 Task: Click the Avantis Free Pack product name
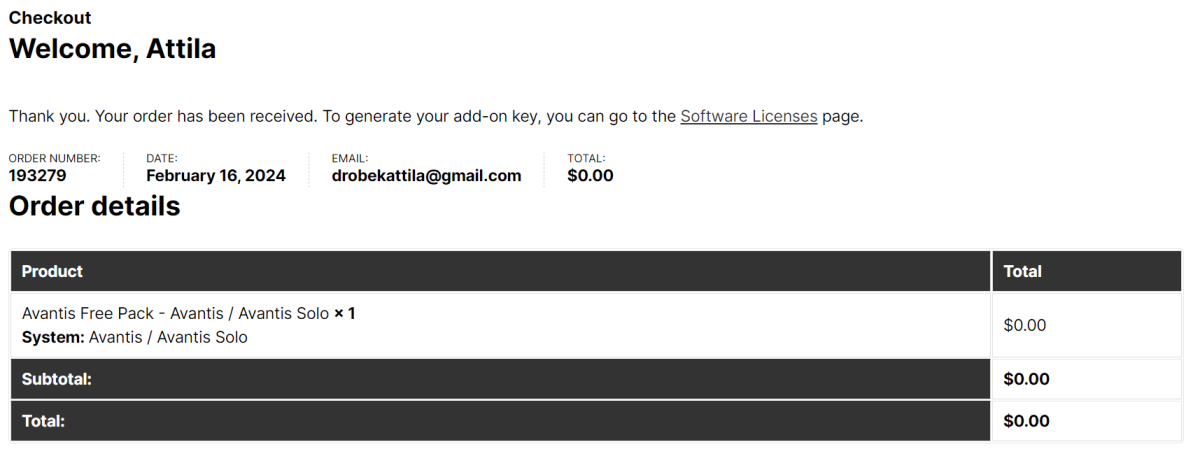(x=175, y=313)
